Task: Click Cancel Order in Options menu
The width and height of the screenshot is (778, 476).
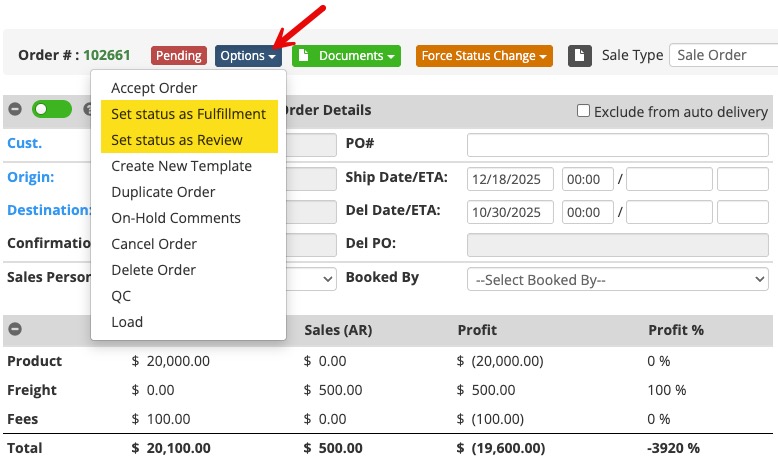Action: click(154, 244)
